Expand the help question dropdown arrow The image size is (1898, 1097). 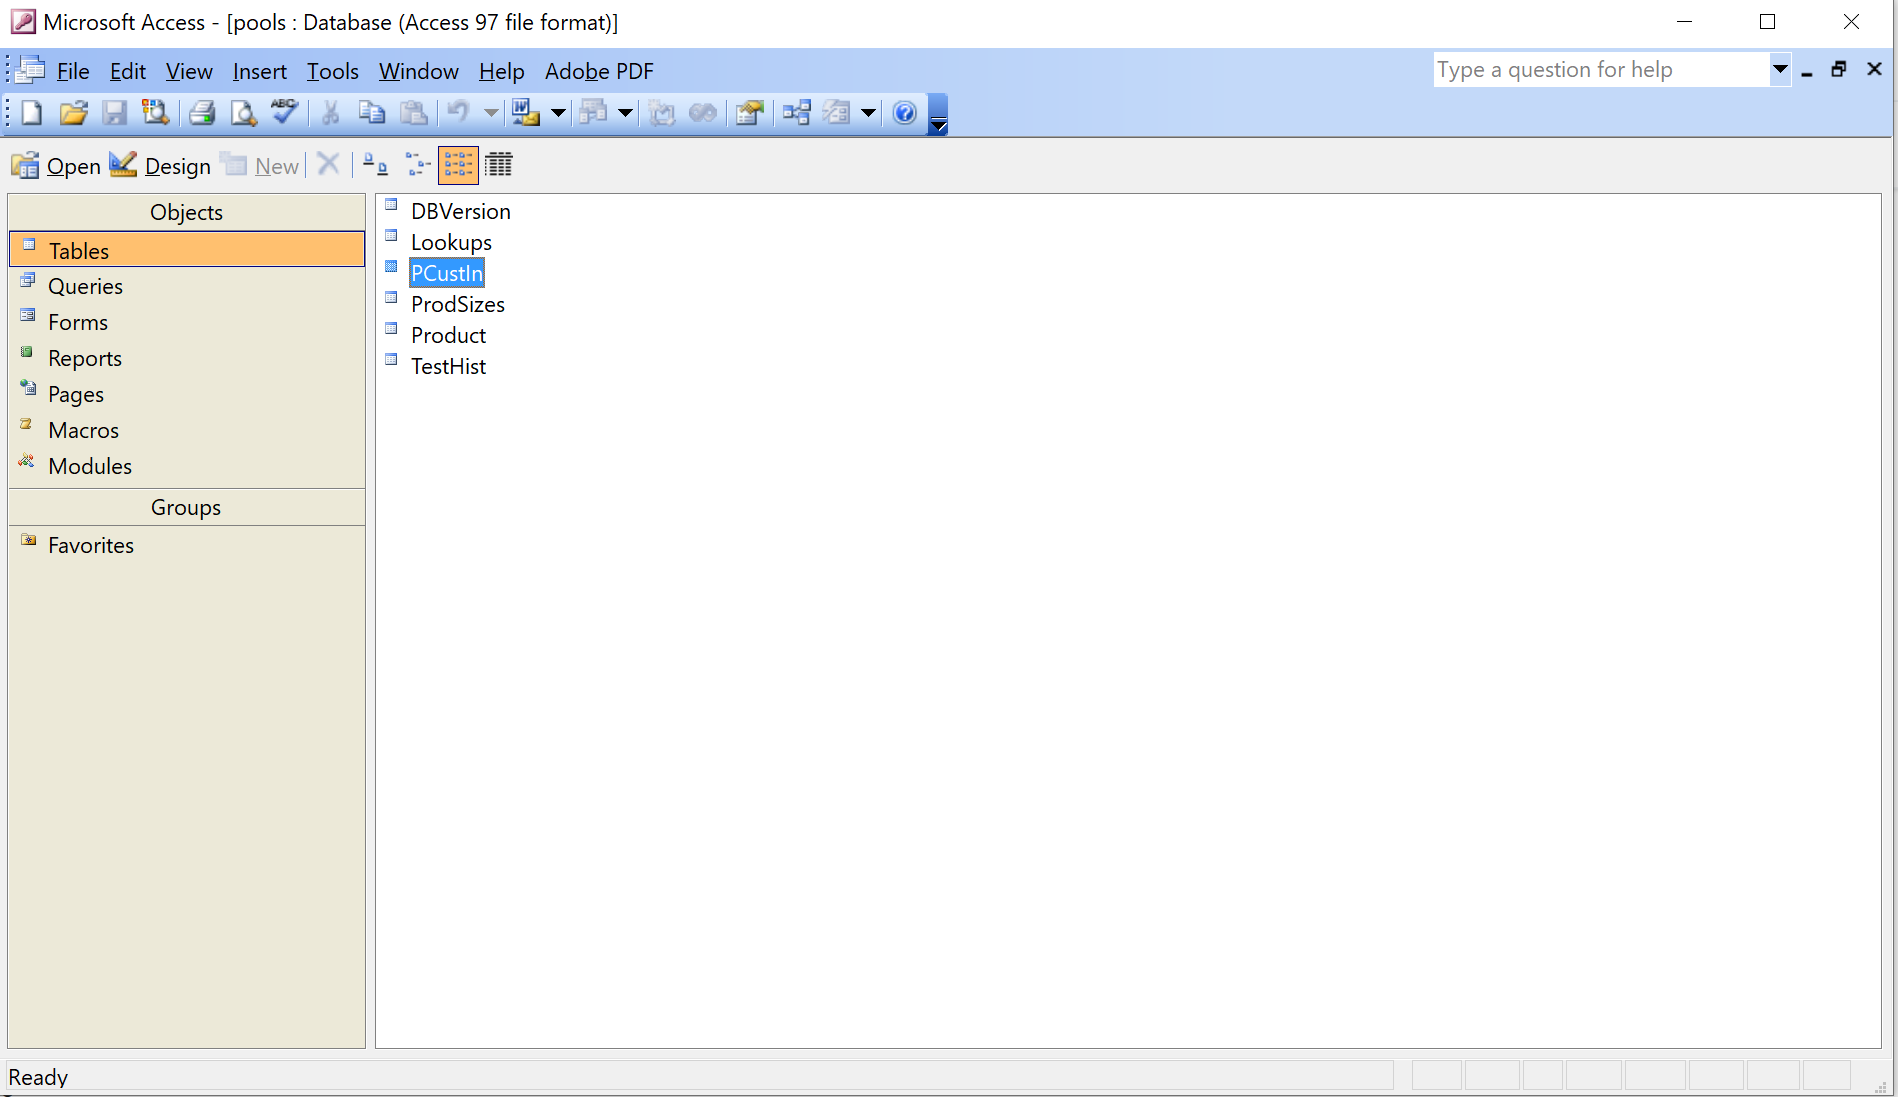(x=1780, y=70)
